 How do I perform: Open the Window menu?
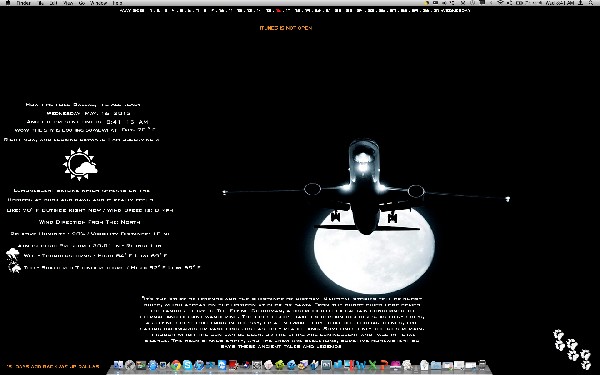(x=98, y=2)
